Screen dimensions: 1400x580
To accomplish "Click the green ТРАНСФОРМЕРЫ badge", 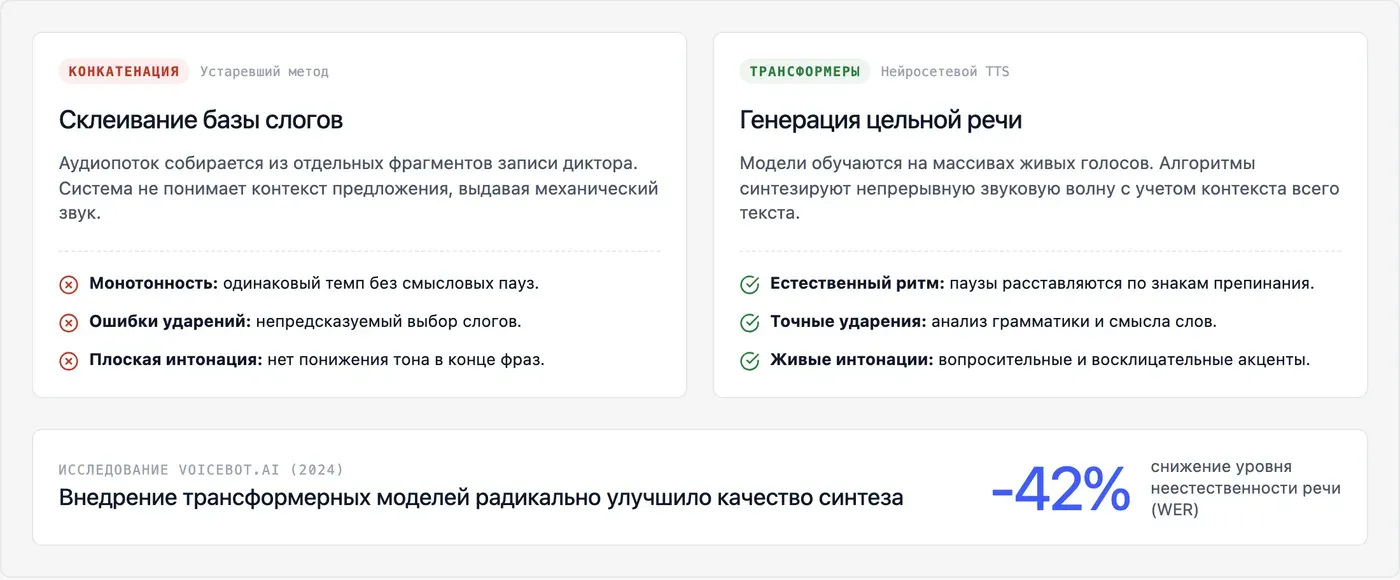I will (805, 71).
